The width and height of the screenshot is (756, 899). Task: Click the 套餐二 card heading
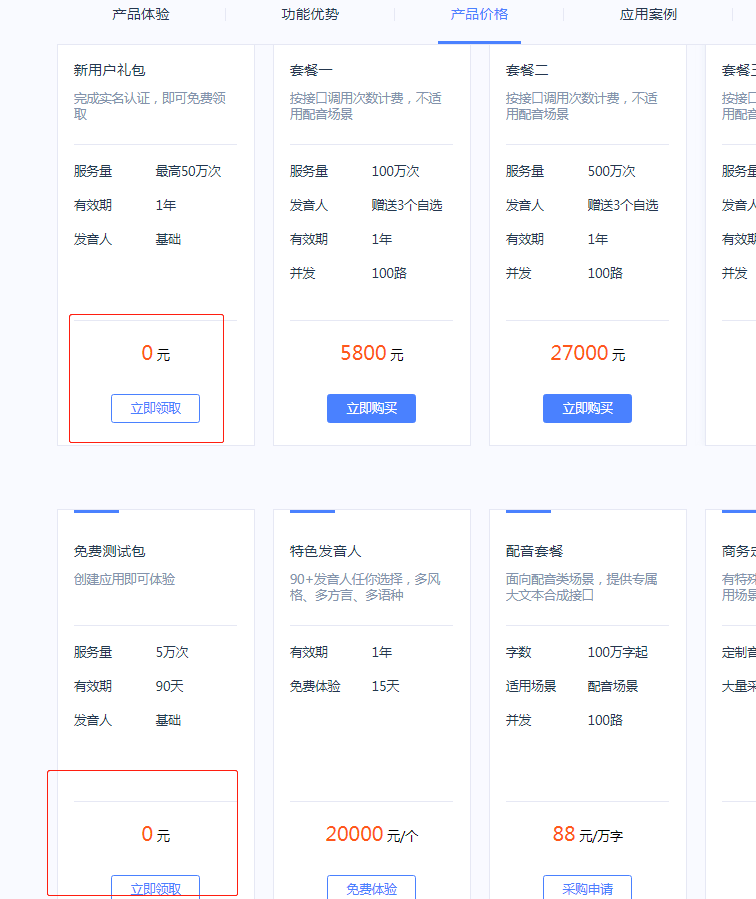pos(527,70)
